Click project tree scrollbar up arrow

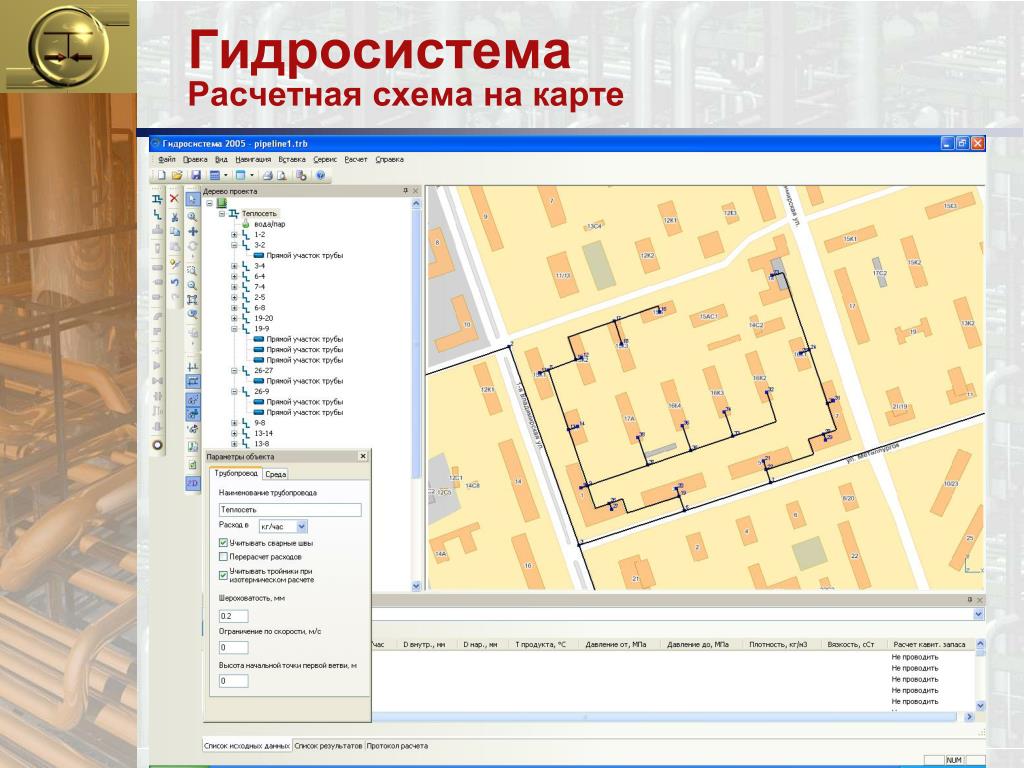pos(416,204)
